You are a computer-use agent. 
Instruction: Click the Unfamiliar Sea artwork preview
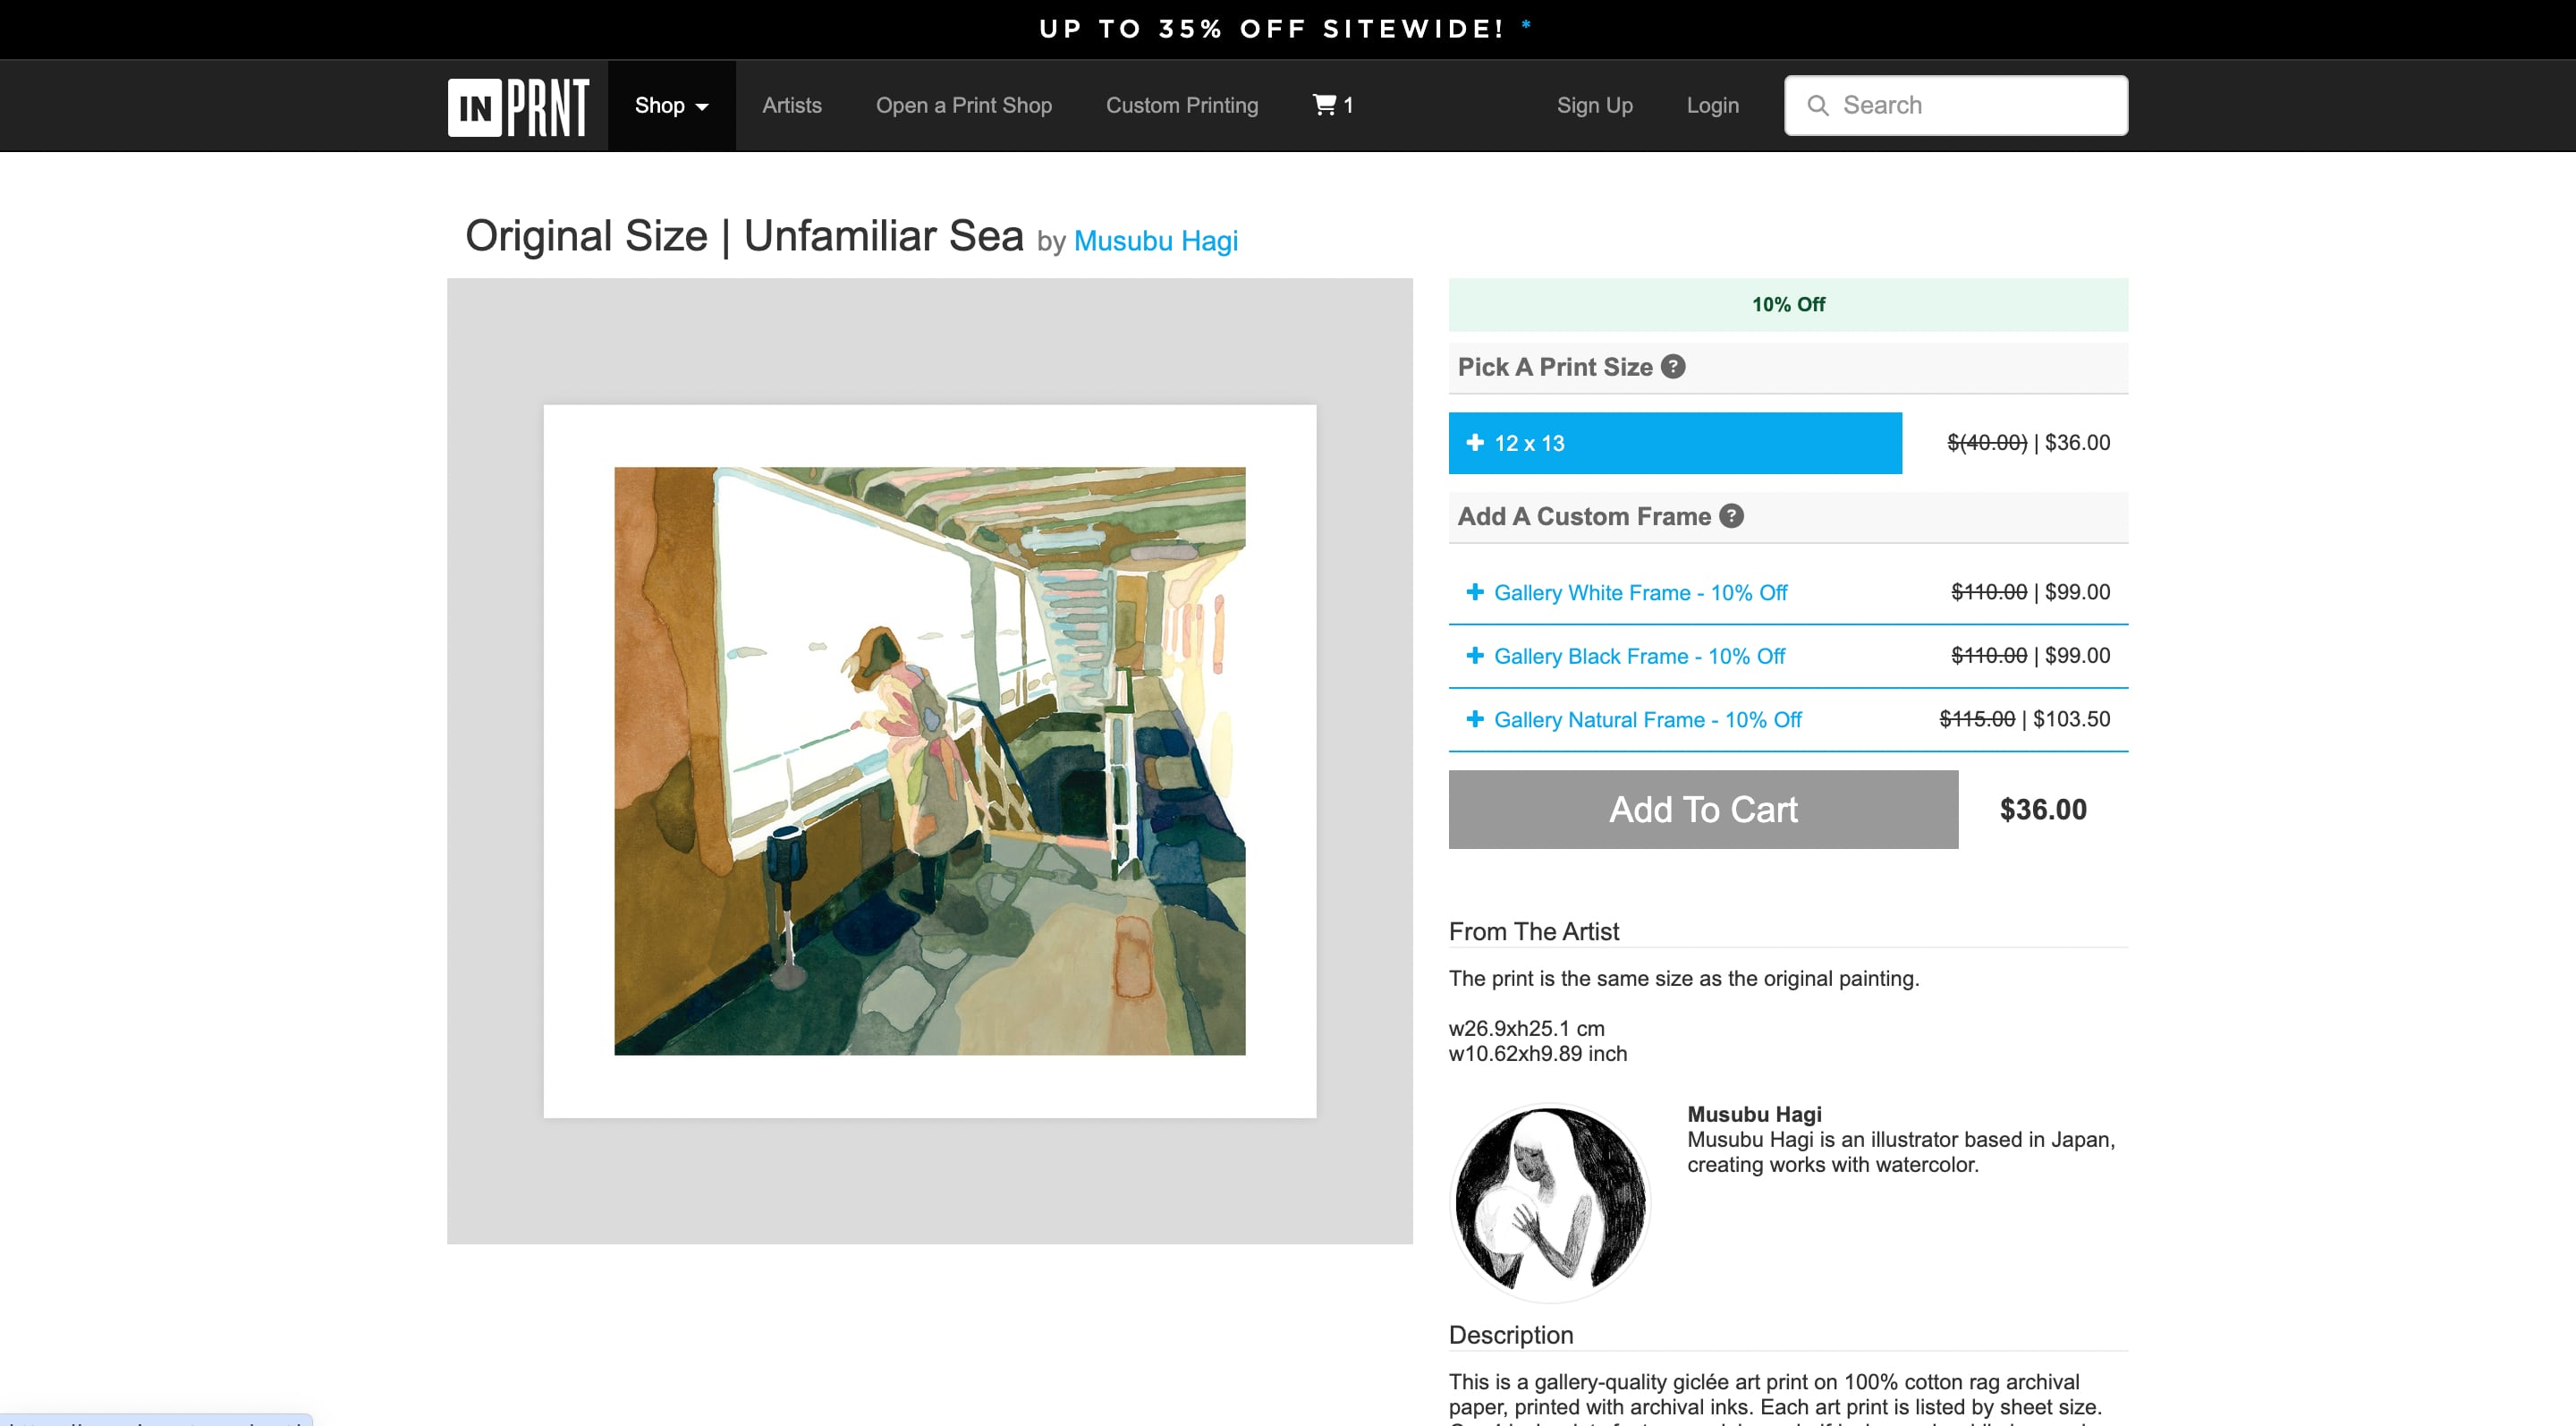point(929,761)
